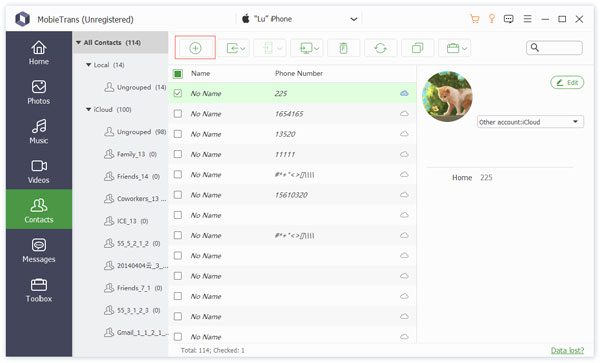Screen dimensions: 600x363
Task: Uncheck the contact with number 225
Action: point(178,93)
